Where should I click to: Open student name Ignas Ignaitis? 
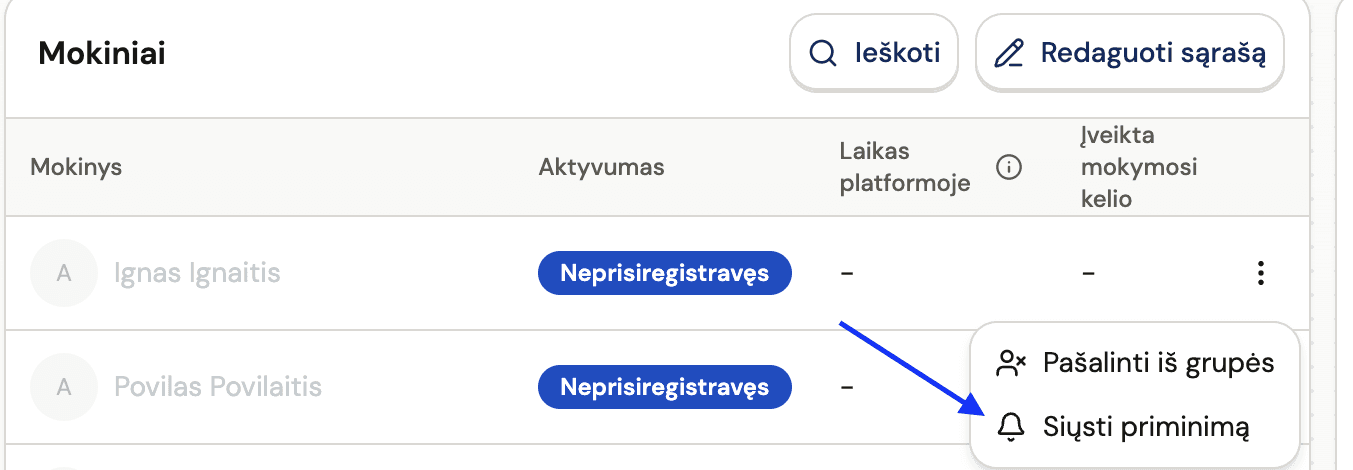pos(197,273)
